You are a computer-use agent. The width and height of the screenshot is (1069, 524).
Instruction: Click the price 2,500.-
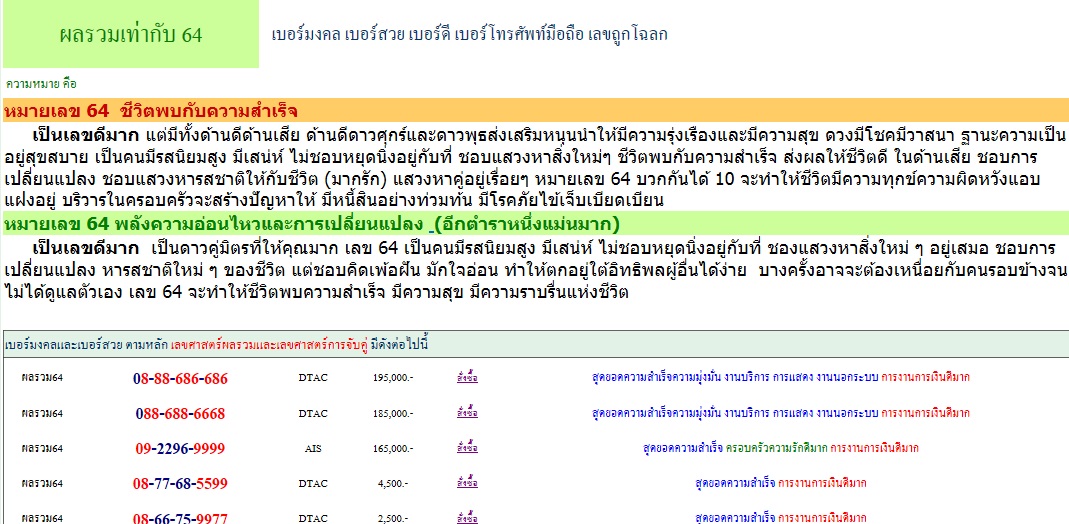tap(393, 519)
